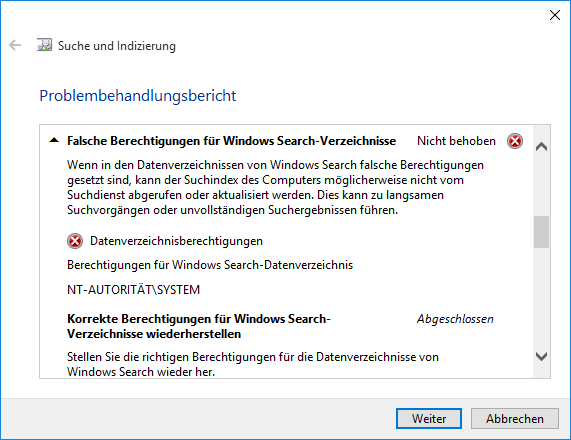Click the Suche und Indizierung title text

[117, 46]
